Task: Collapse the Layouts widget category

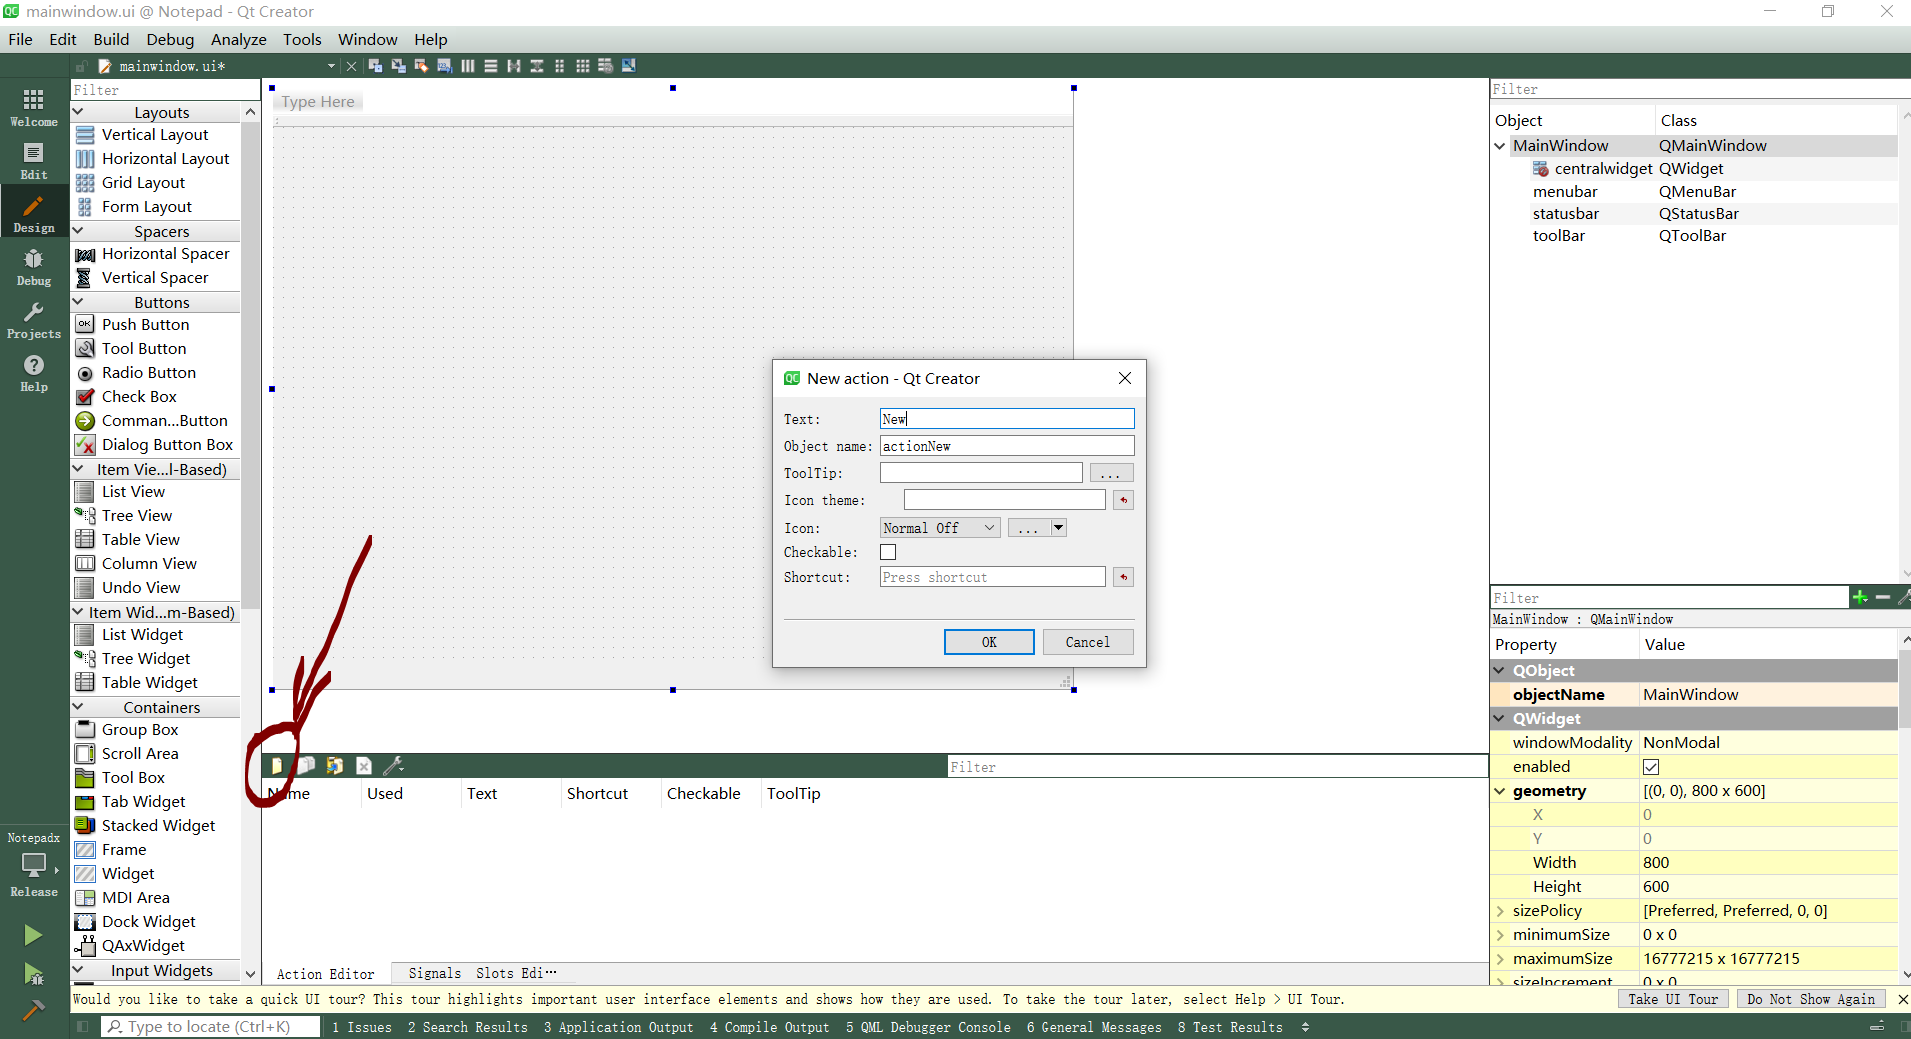Action: click(78, 112)
